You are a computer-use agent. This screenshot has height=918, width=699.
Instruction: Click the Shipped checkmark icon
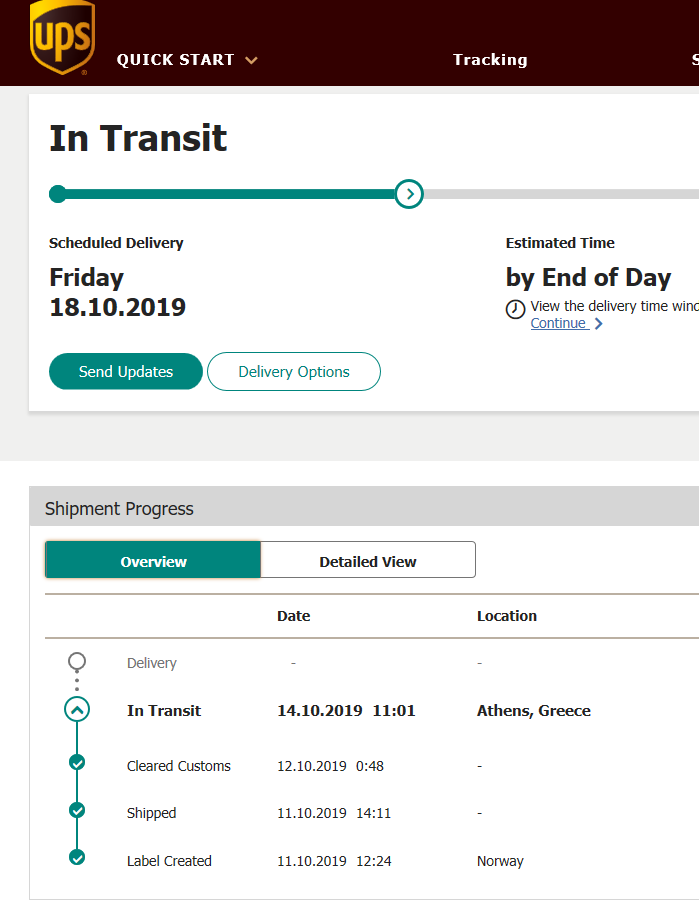coord(77,810)
